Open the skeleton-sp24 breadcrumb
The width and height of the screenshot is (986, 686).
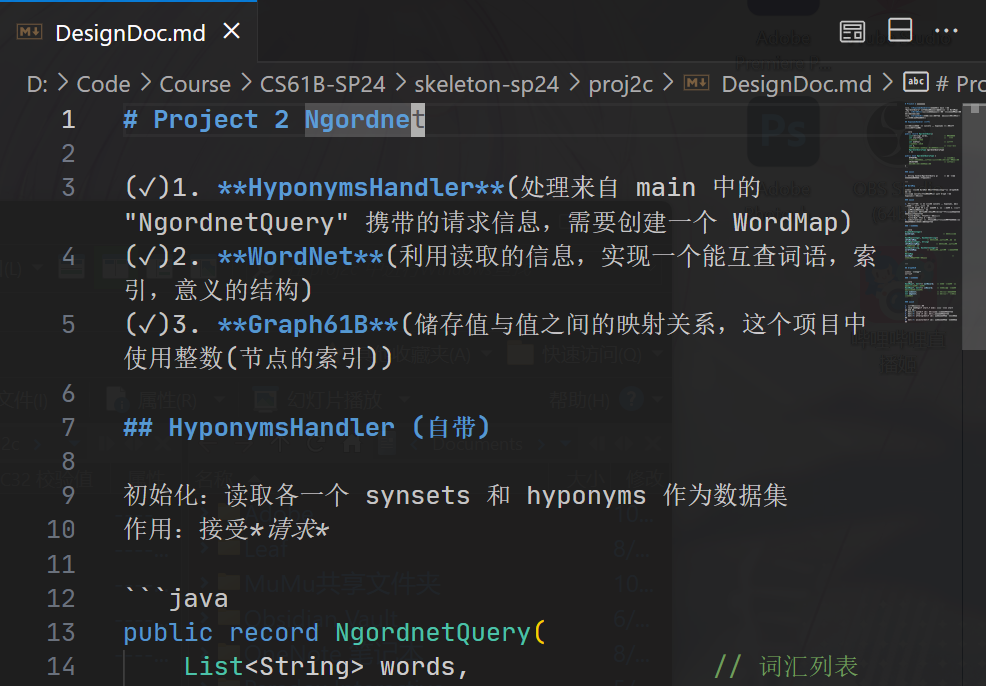coord(486,84)
